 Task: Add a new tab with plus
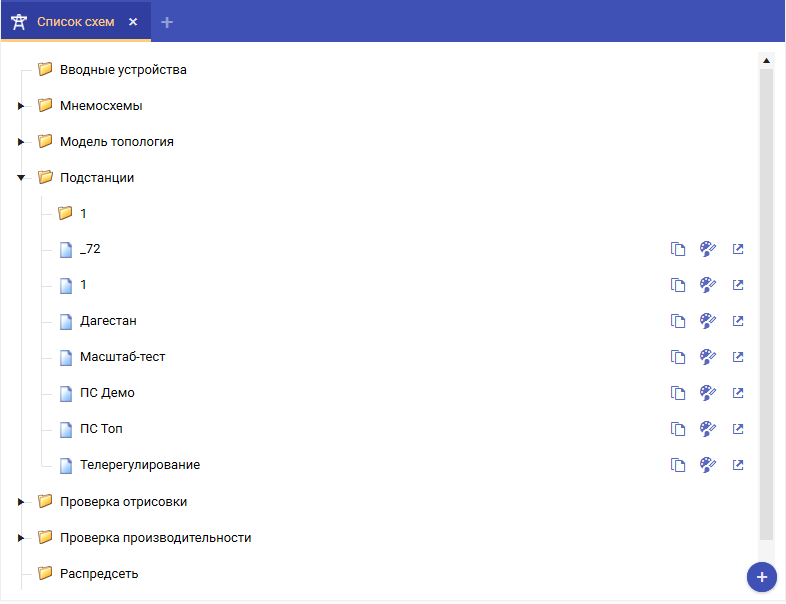pyautogui.click(x=167, y=21)
